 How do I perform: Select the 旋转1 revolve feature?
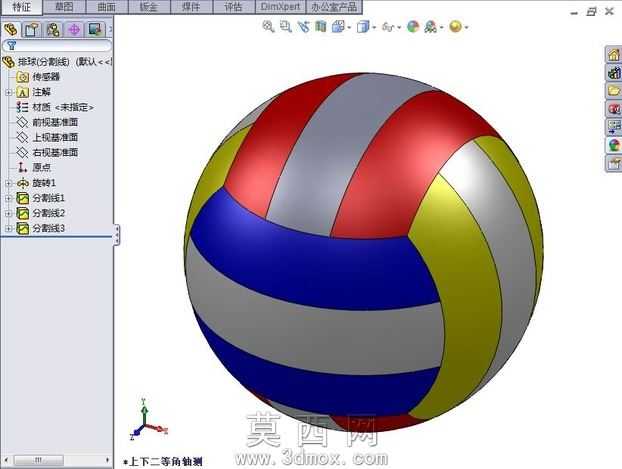point(44,183)
